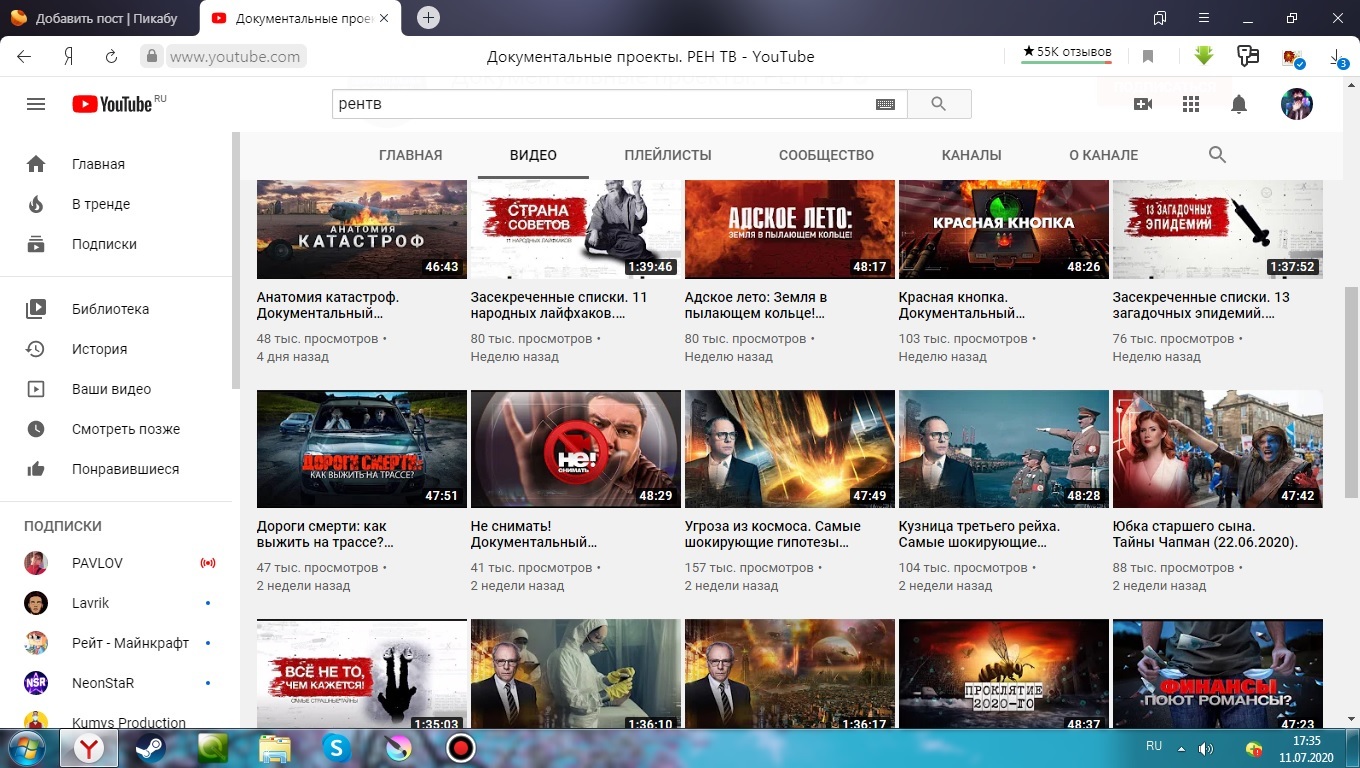Switch to the Yandex Browser taskbar icon
Image resolution: width=1360 pixels, height=768 pixels.
(x=90, y=747)
